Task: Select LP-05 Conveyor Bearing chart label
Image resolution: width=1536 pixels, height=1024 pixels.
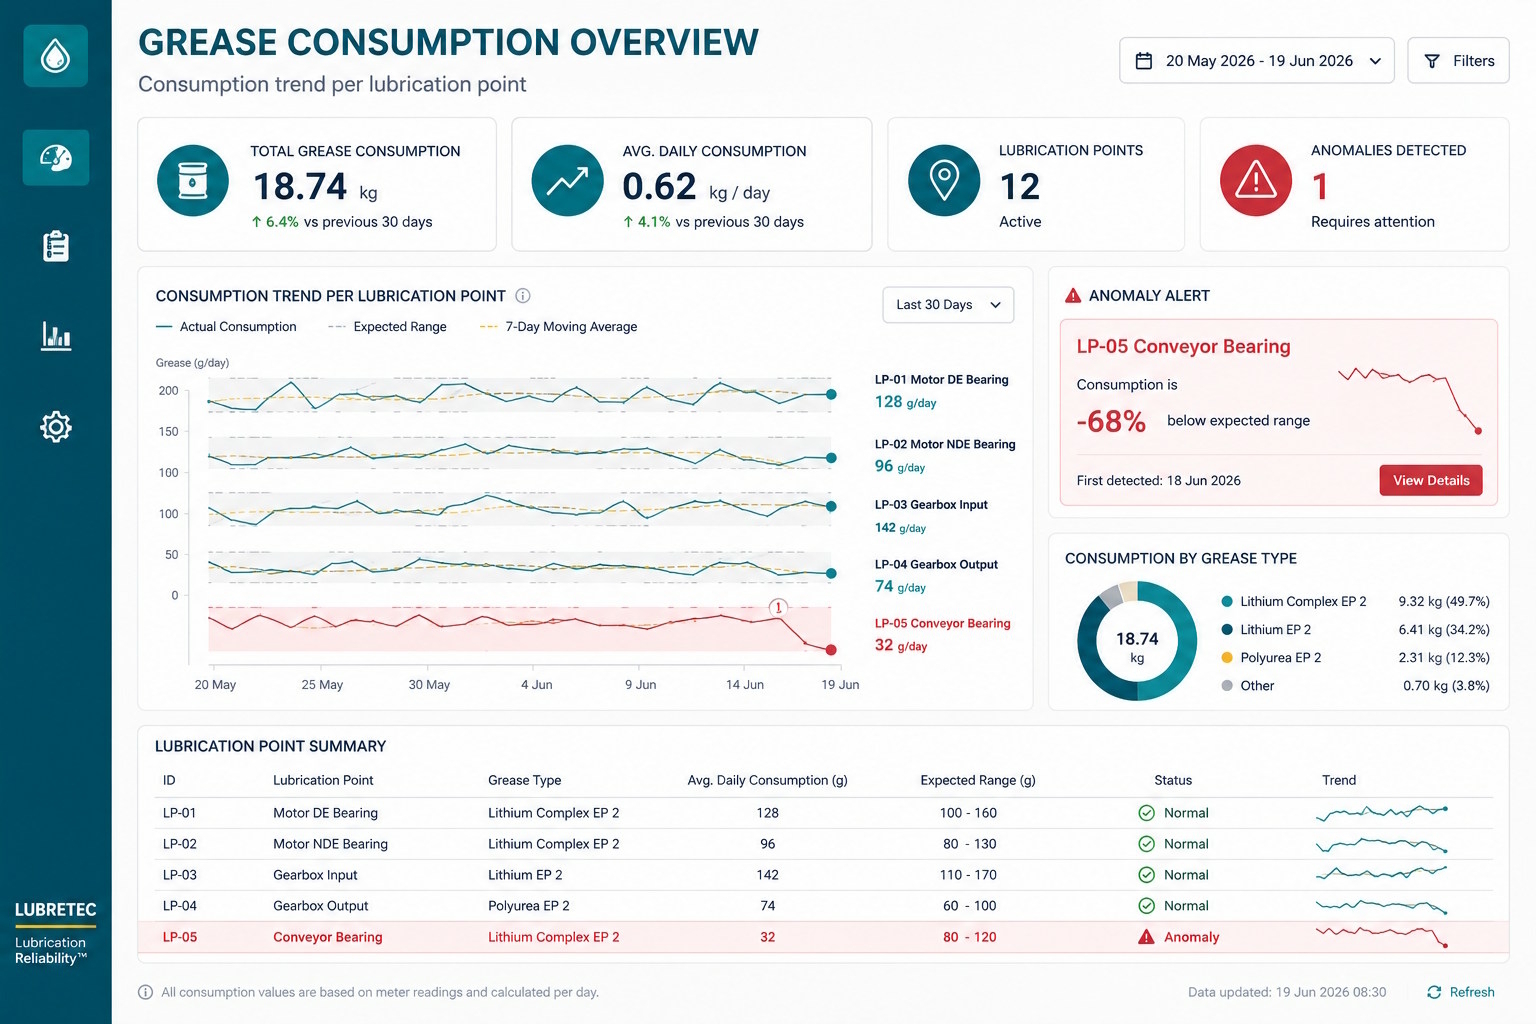Action: coord(942,623)
